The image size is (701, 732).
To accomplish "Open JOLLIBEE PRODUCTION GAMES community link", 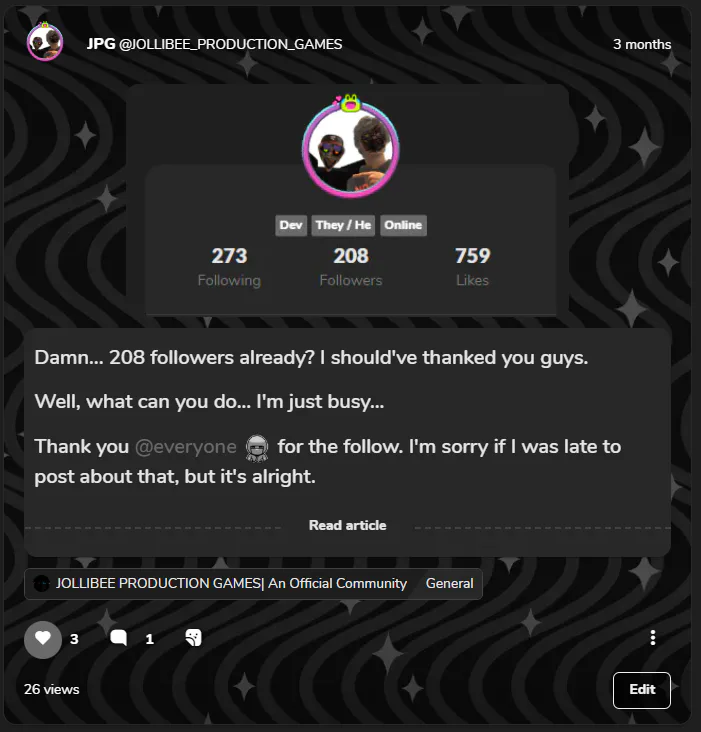I will (x=231, y=584).
